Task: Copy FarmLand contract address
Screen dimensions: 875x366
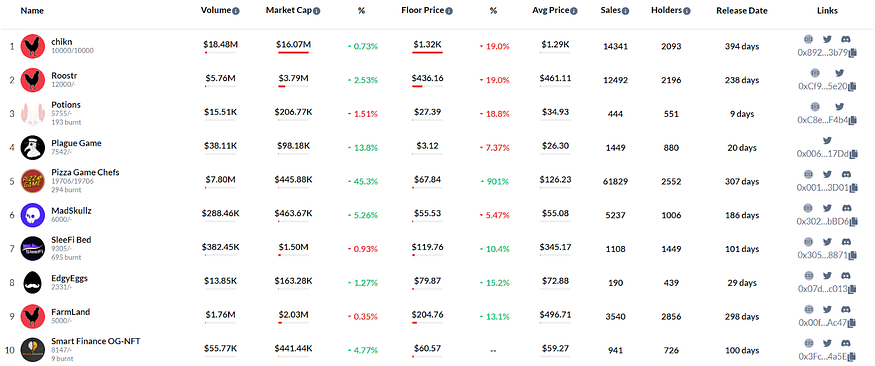Action: [x=853, y=323]
